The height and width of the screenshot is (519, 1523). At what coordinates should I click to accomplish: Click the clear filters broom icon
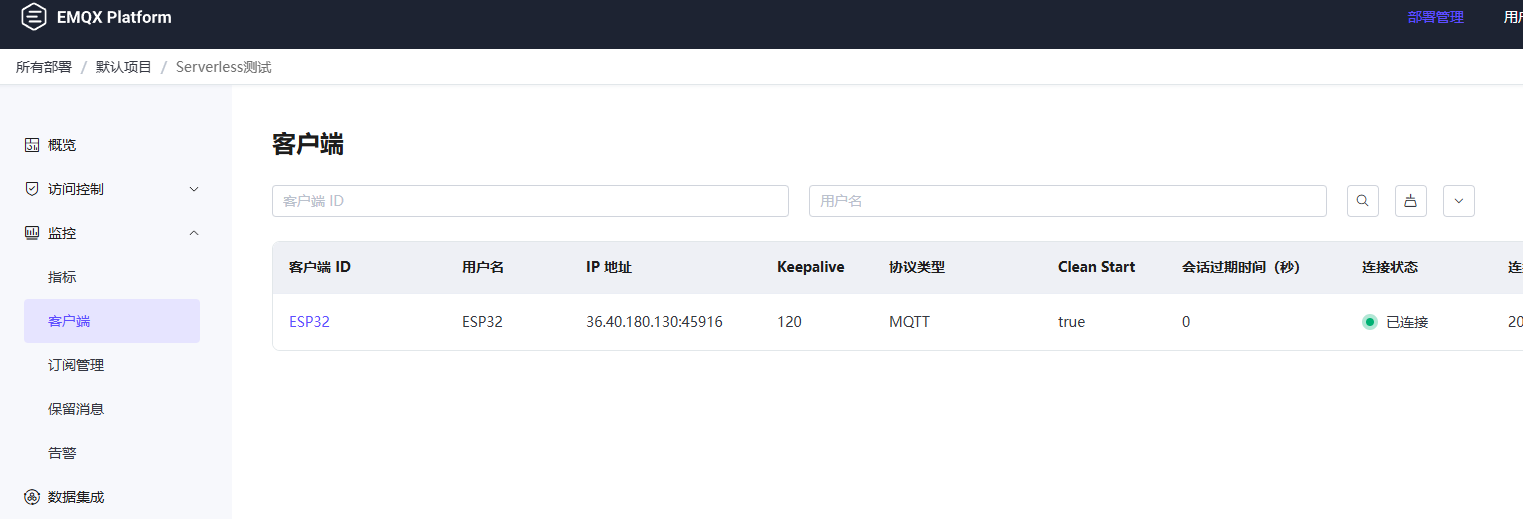(x=1410, y=201)
